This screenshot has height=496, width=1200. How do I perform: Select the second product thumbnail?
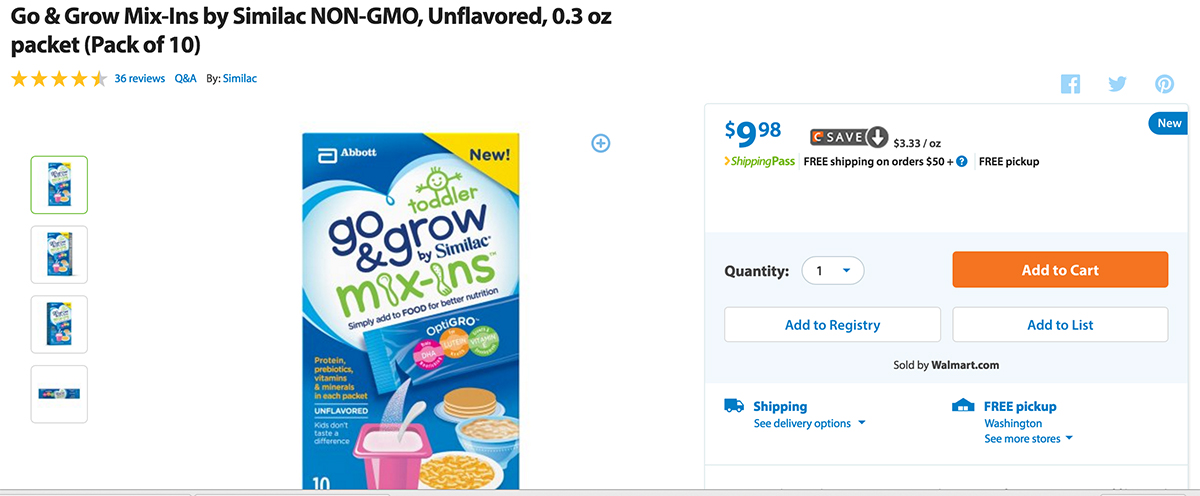59,254
